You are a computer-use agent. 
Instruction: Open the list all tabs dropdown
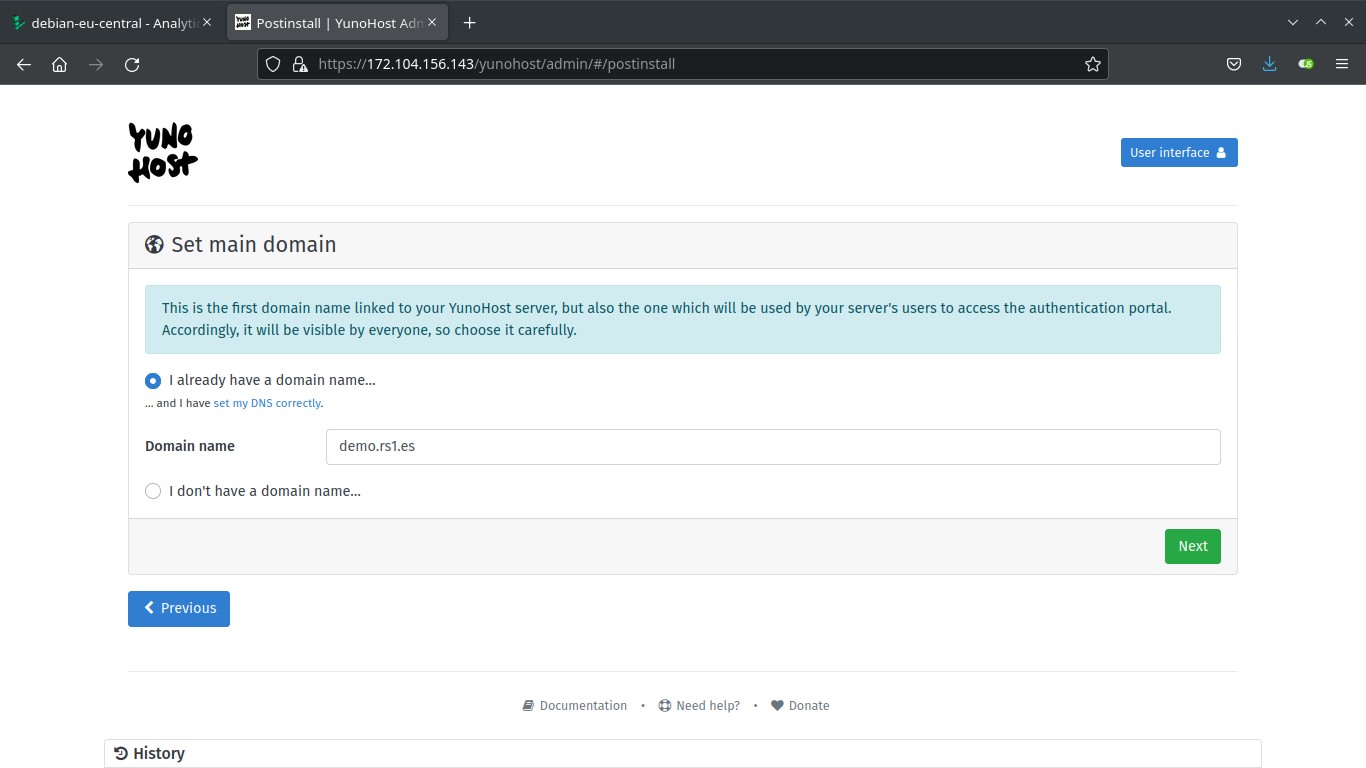(x=1292, y=22)
